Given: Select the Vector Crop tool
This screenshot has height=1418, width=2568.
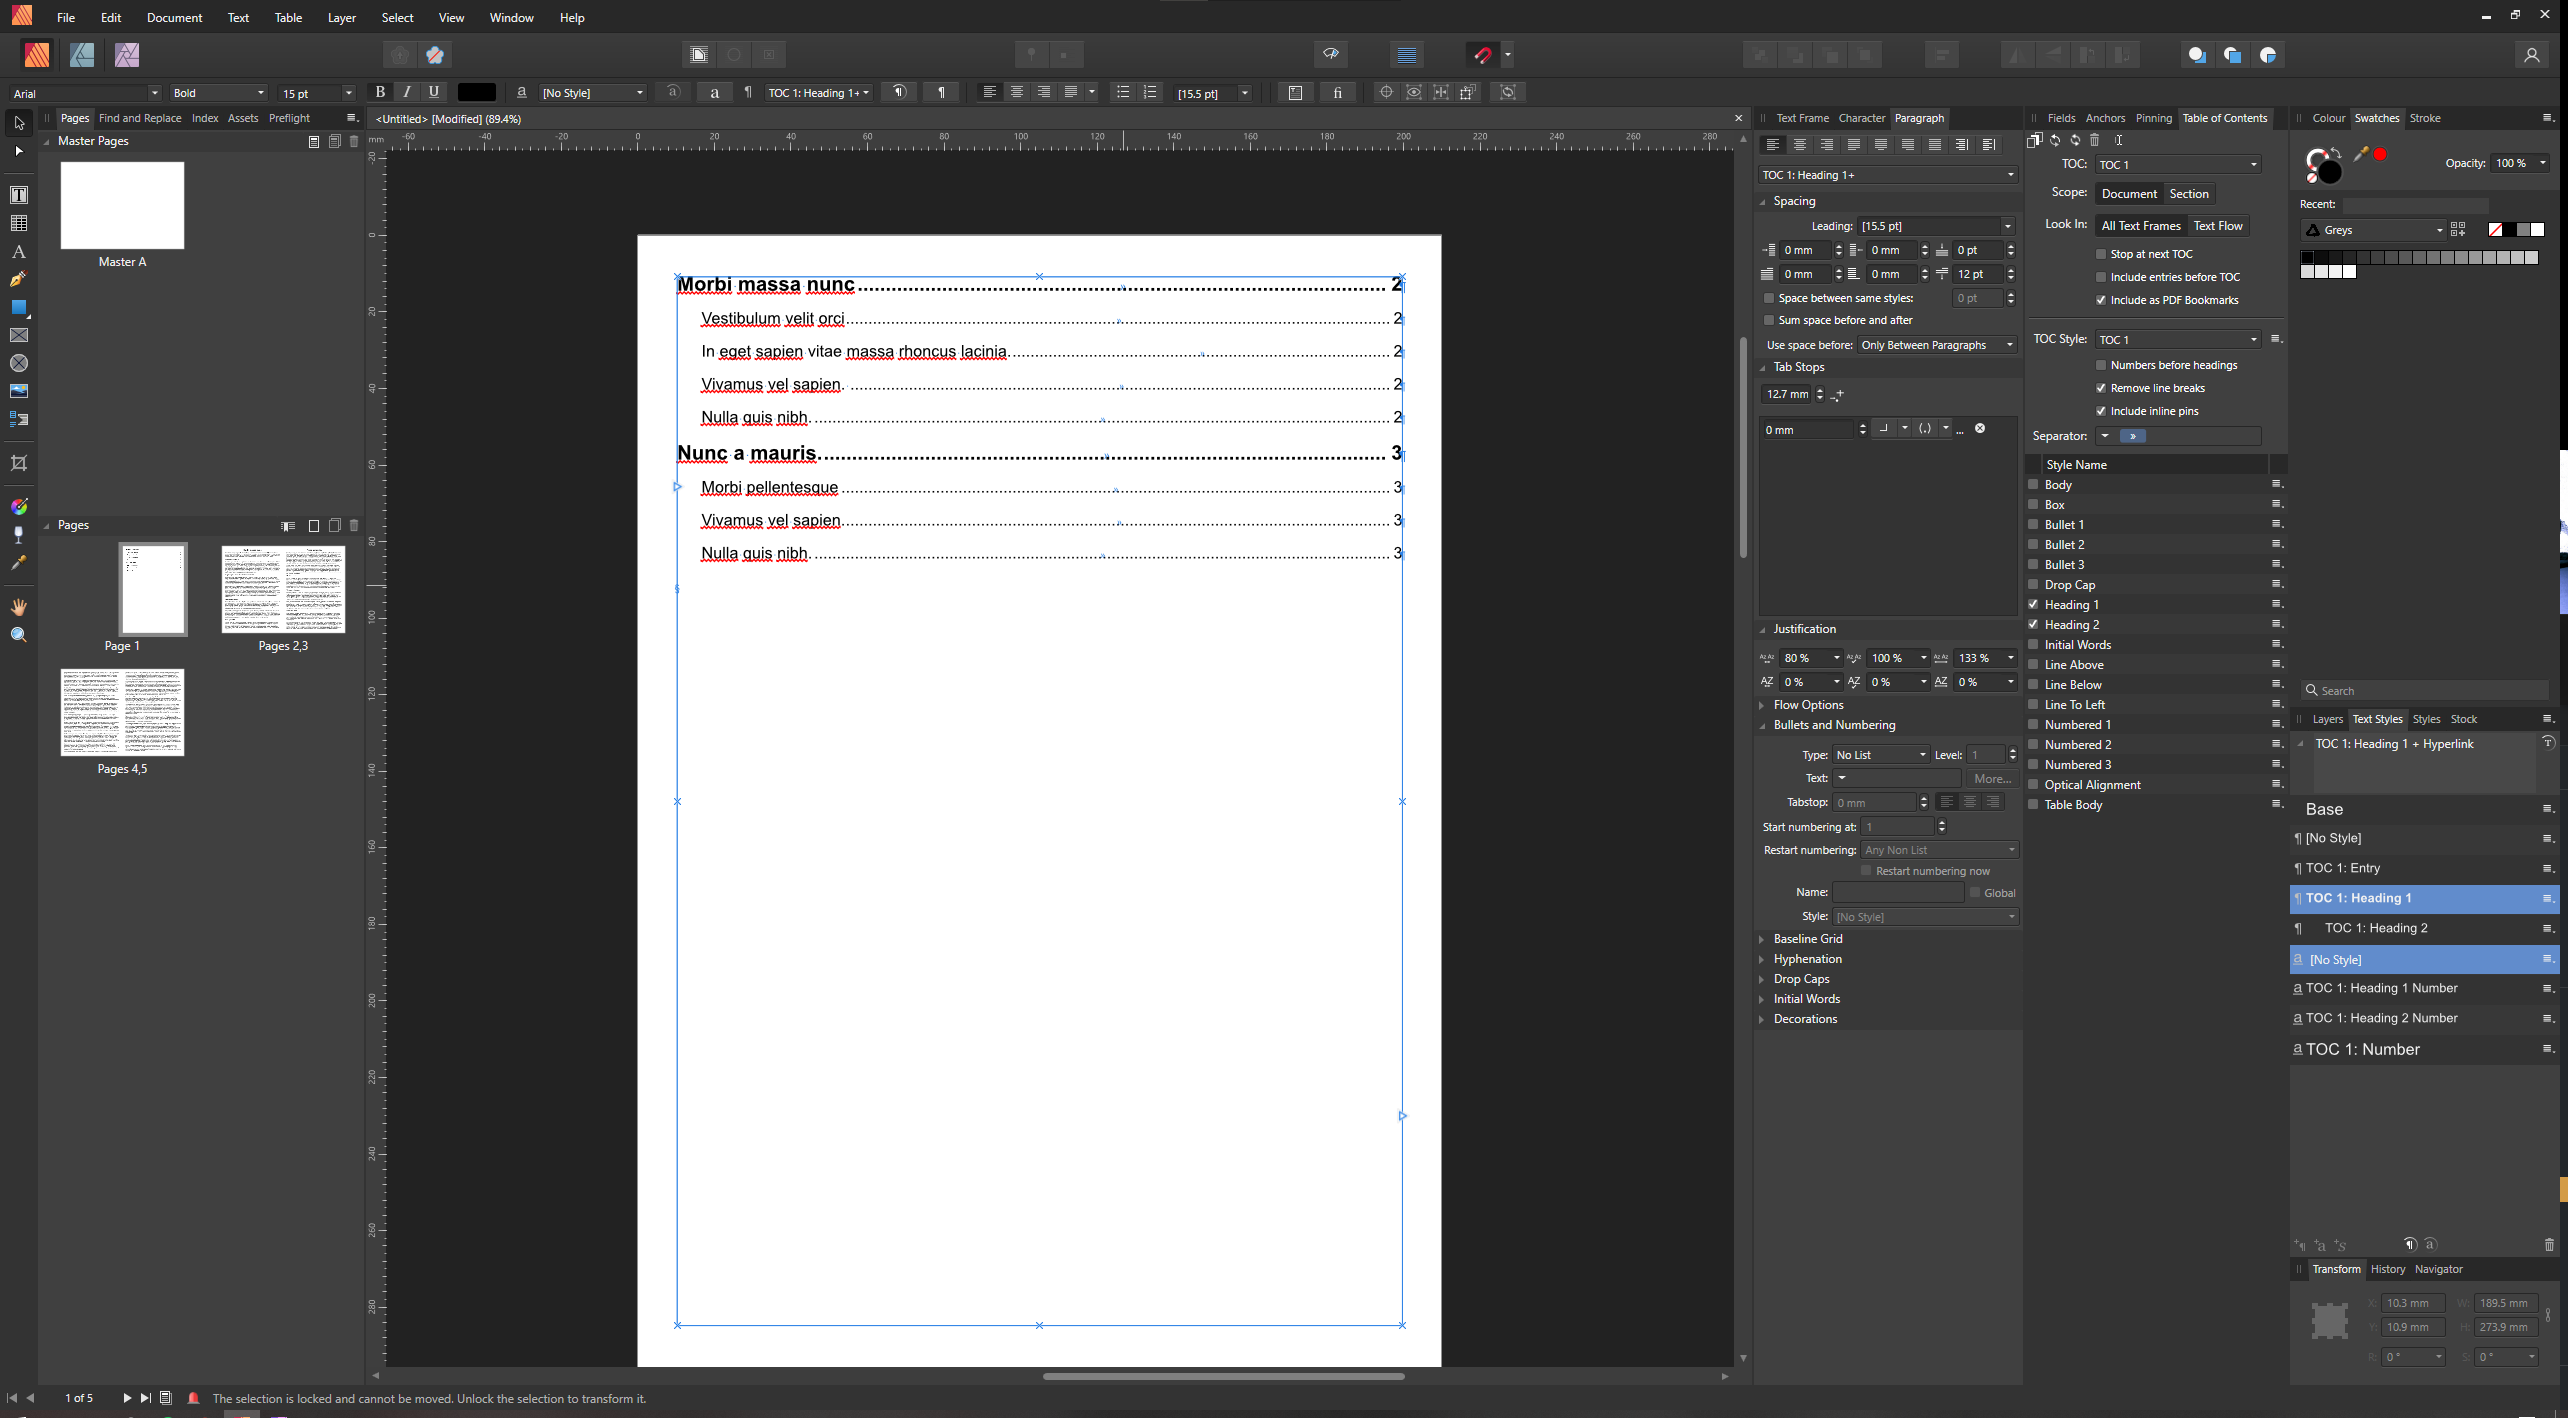Looking at the screenshot, I should point(18,462).
